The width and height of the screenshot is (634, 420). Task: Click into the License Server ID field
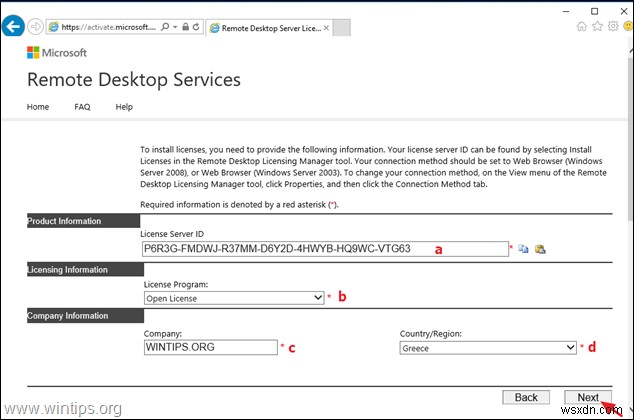coord(325,249)
